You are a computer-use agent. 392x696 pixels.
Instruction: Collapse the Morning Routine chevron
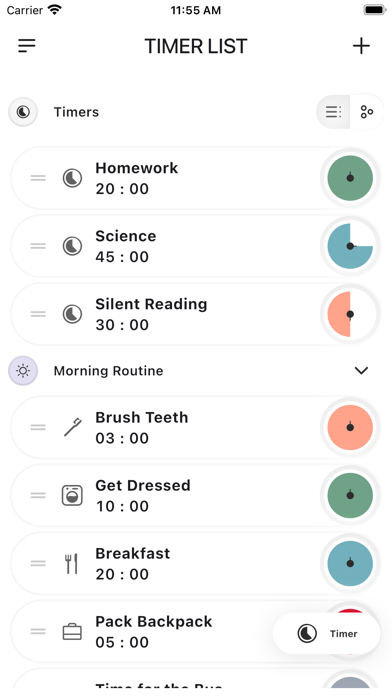(361, 371)
